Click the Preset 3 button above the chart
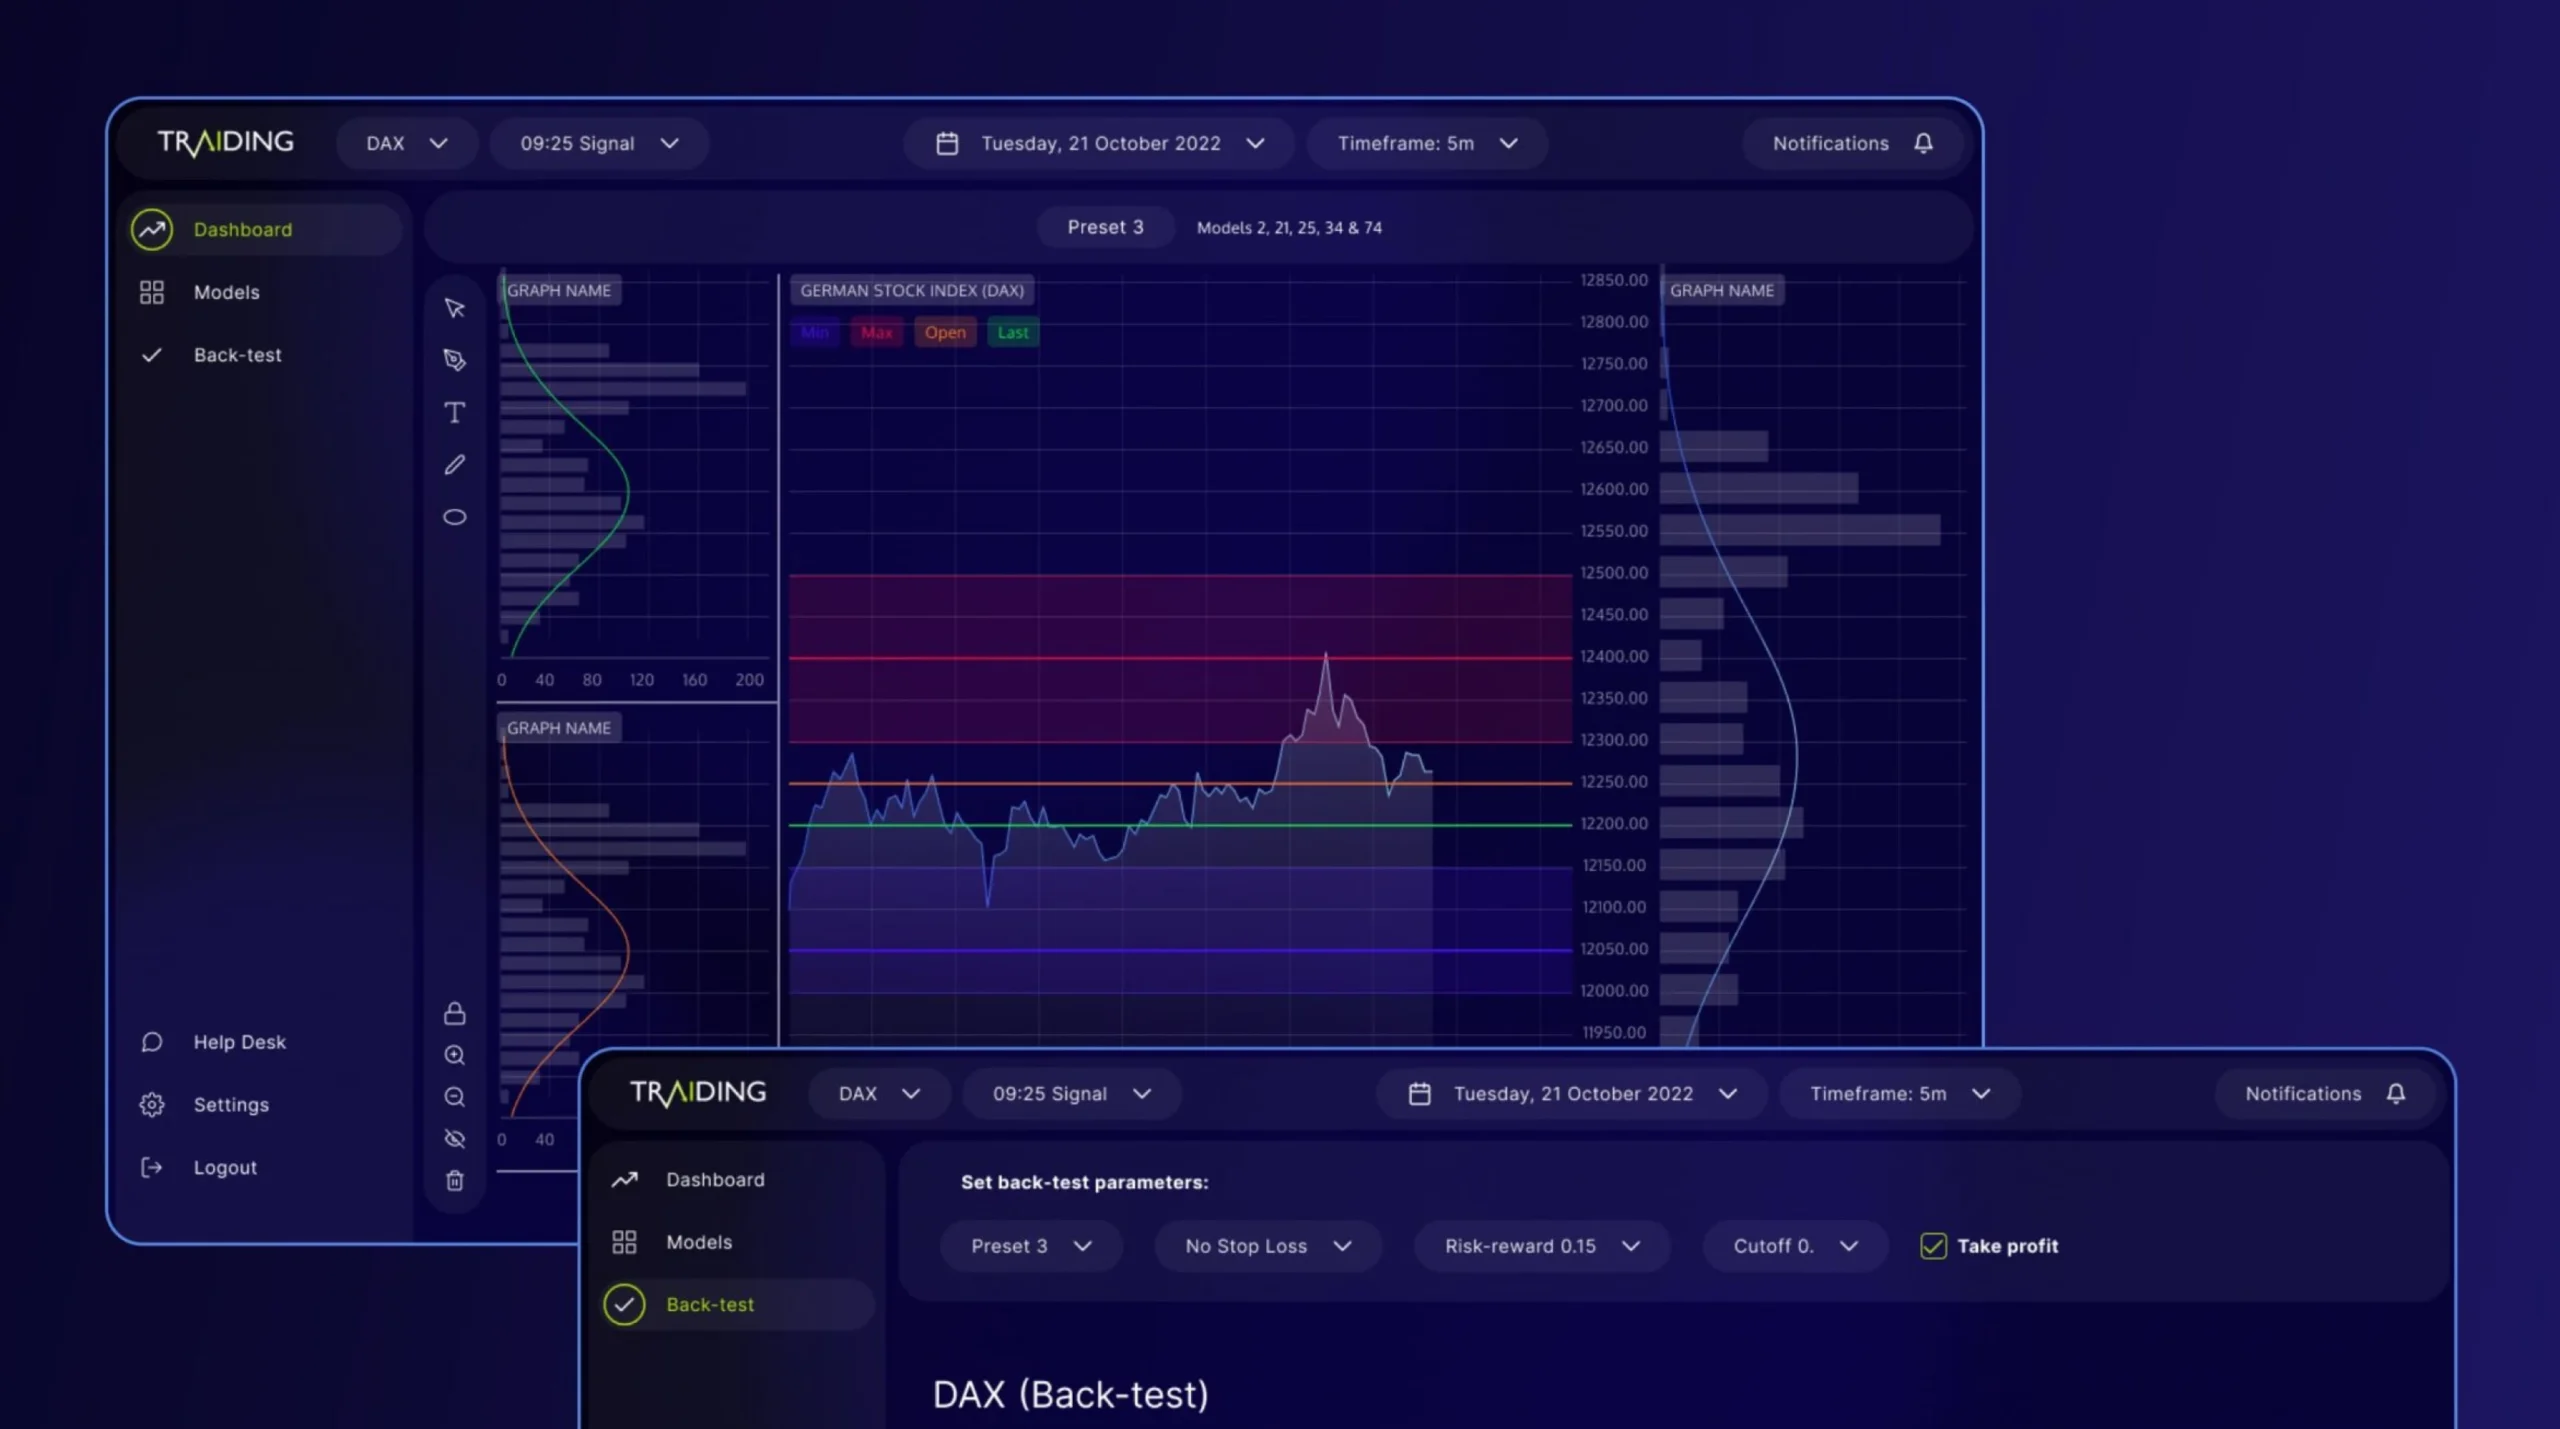The height and width of the screenshot is (1429, 2560). tap(1105, 227)
